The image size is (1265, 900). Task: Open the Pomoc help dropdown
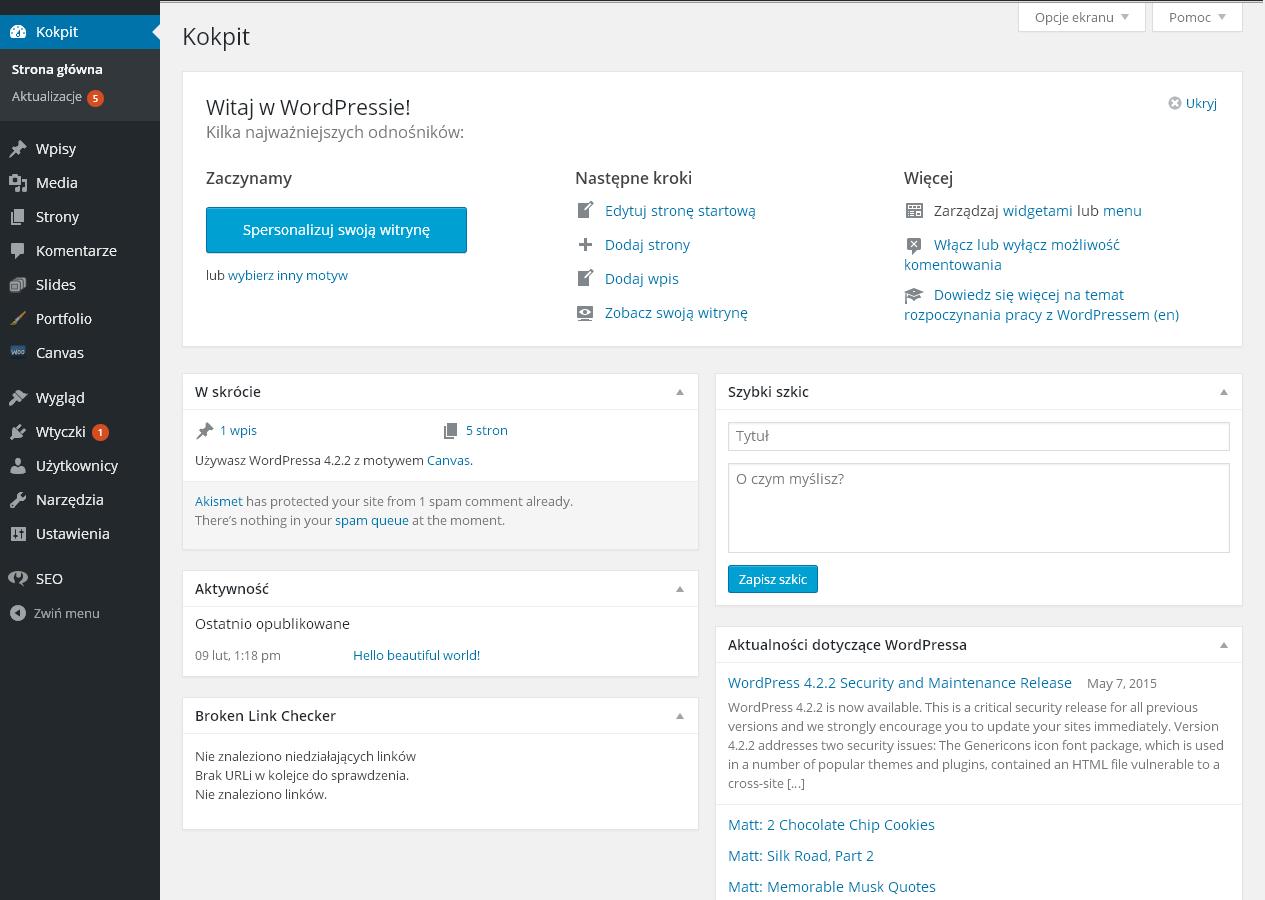click(1197, 17)
